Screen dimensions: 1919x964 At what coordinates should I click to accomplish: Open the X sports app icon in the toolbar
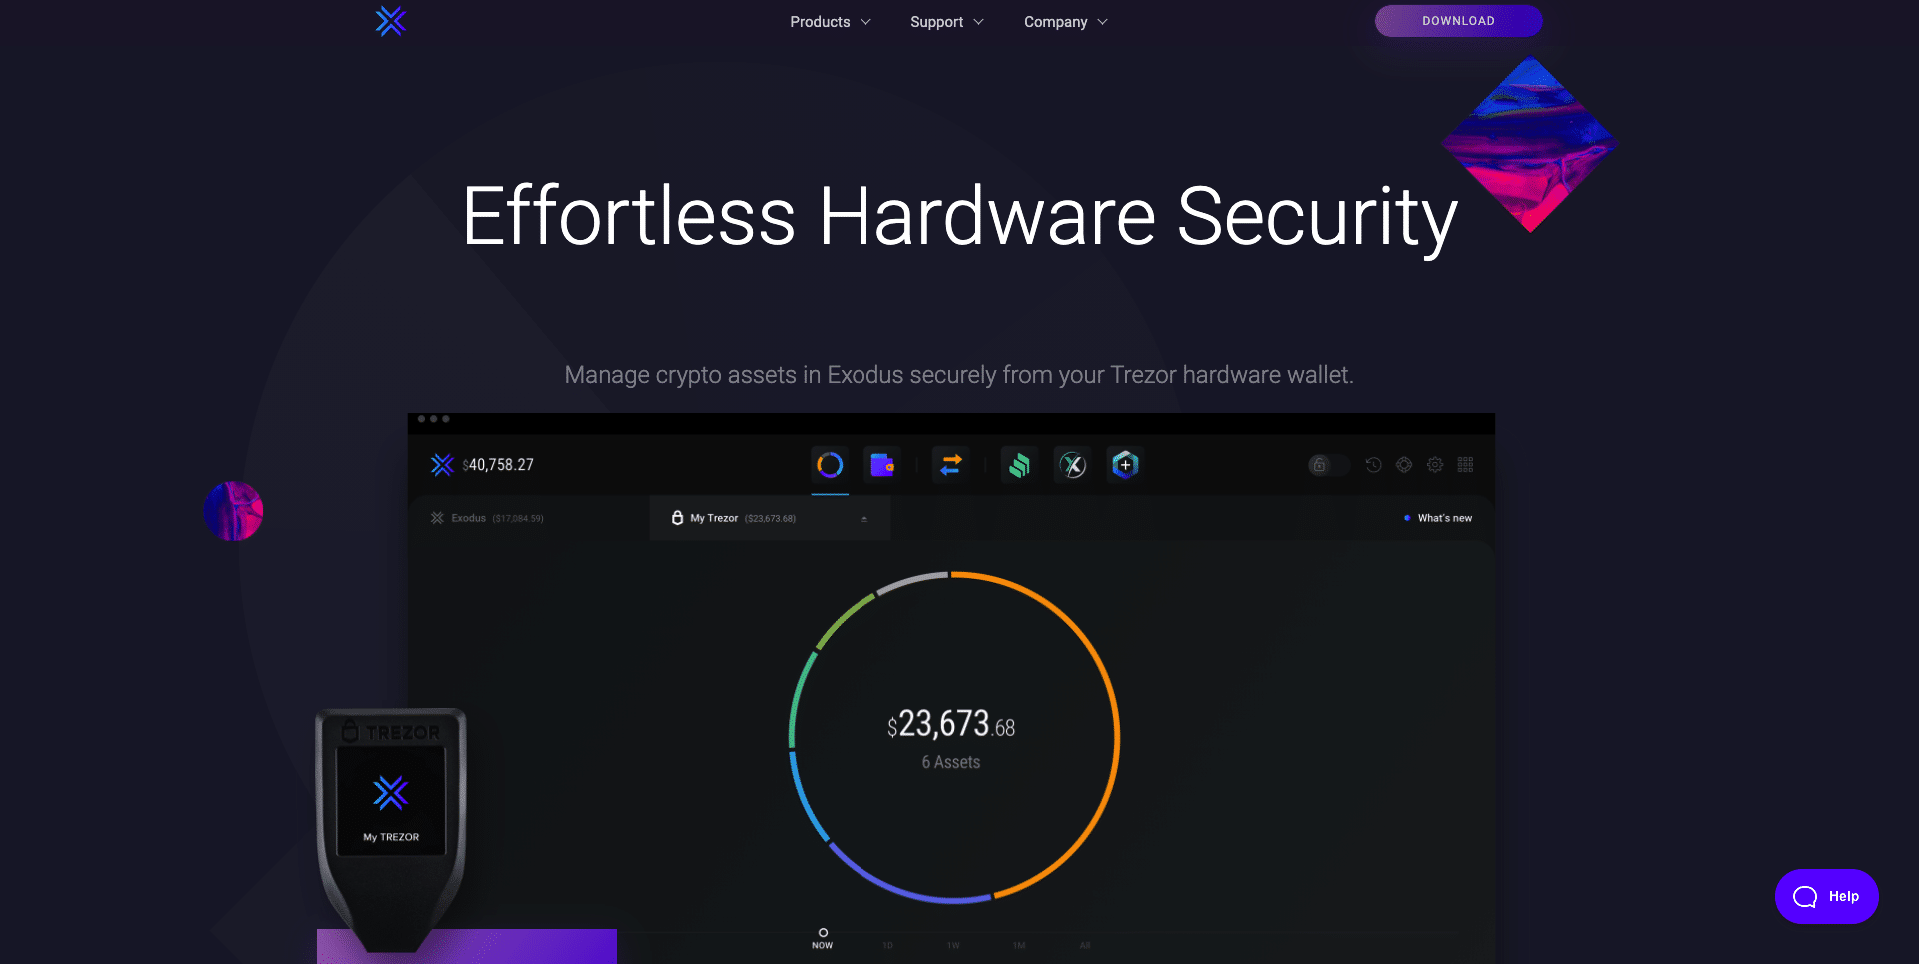pos(1073,465)
